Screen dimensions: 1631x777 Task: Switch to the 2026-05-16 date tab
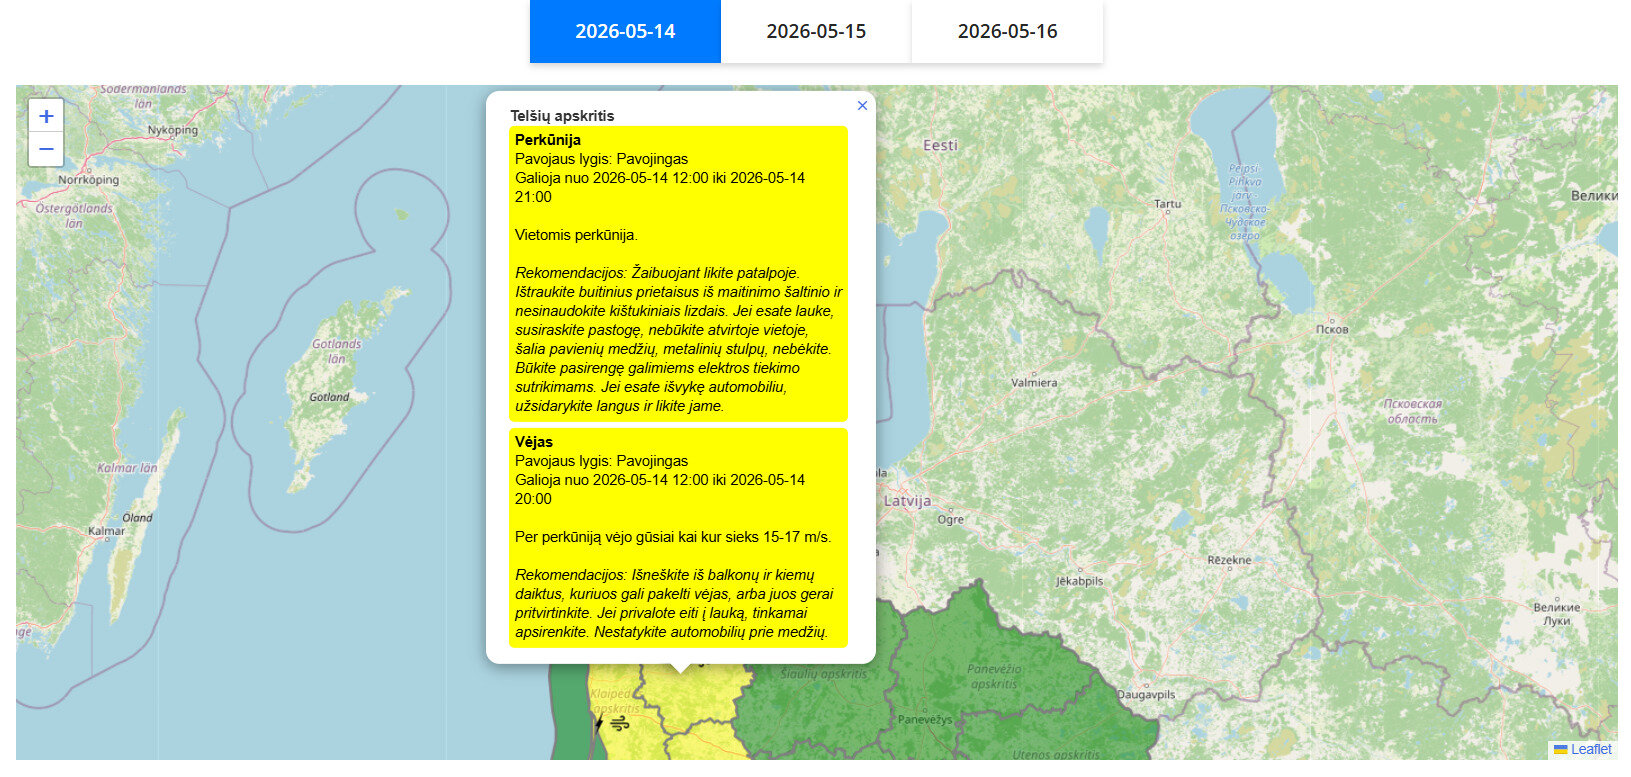coord(1007,31)
